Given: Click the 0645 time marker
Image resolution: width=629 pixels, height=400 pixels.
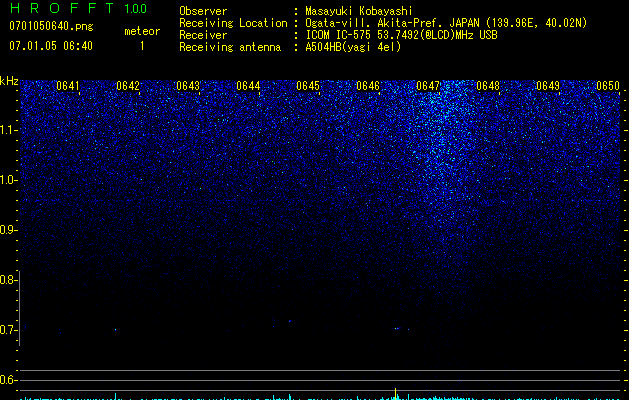Looking at the screenshot, I should pos(308,86).
